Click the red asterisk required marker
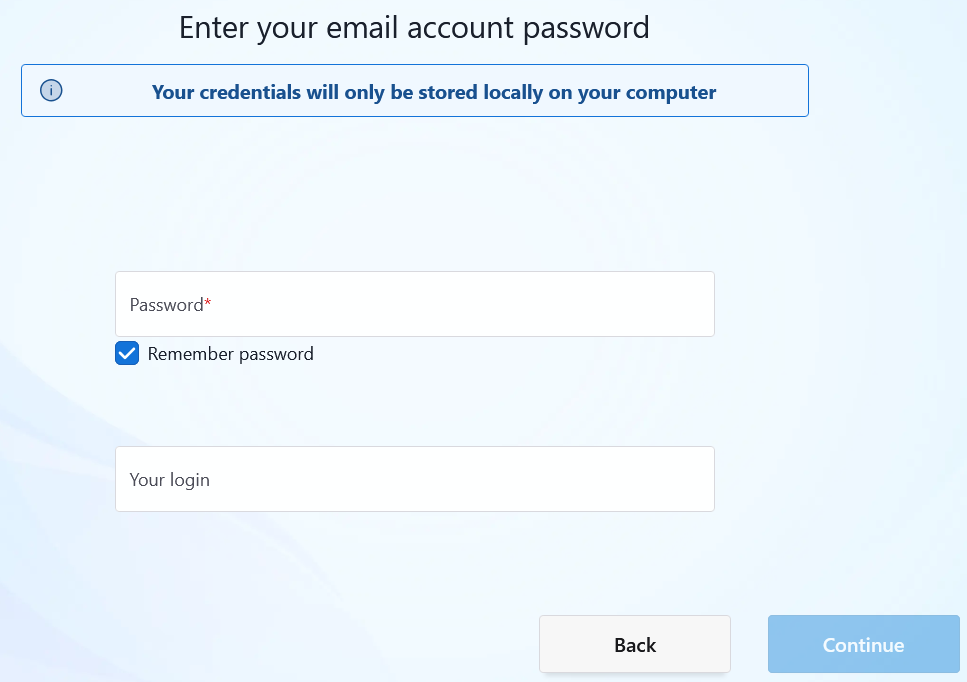This screenshot has width=967, height=682. click(208, 302)
